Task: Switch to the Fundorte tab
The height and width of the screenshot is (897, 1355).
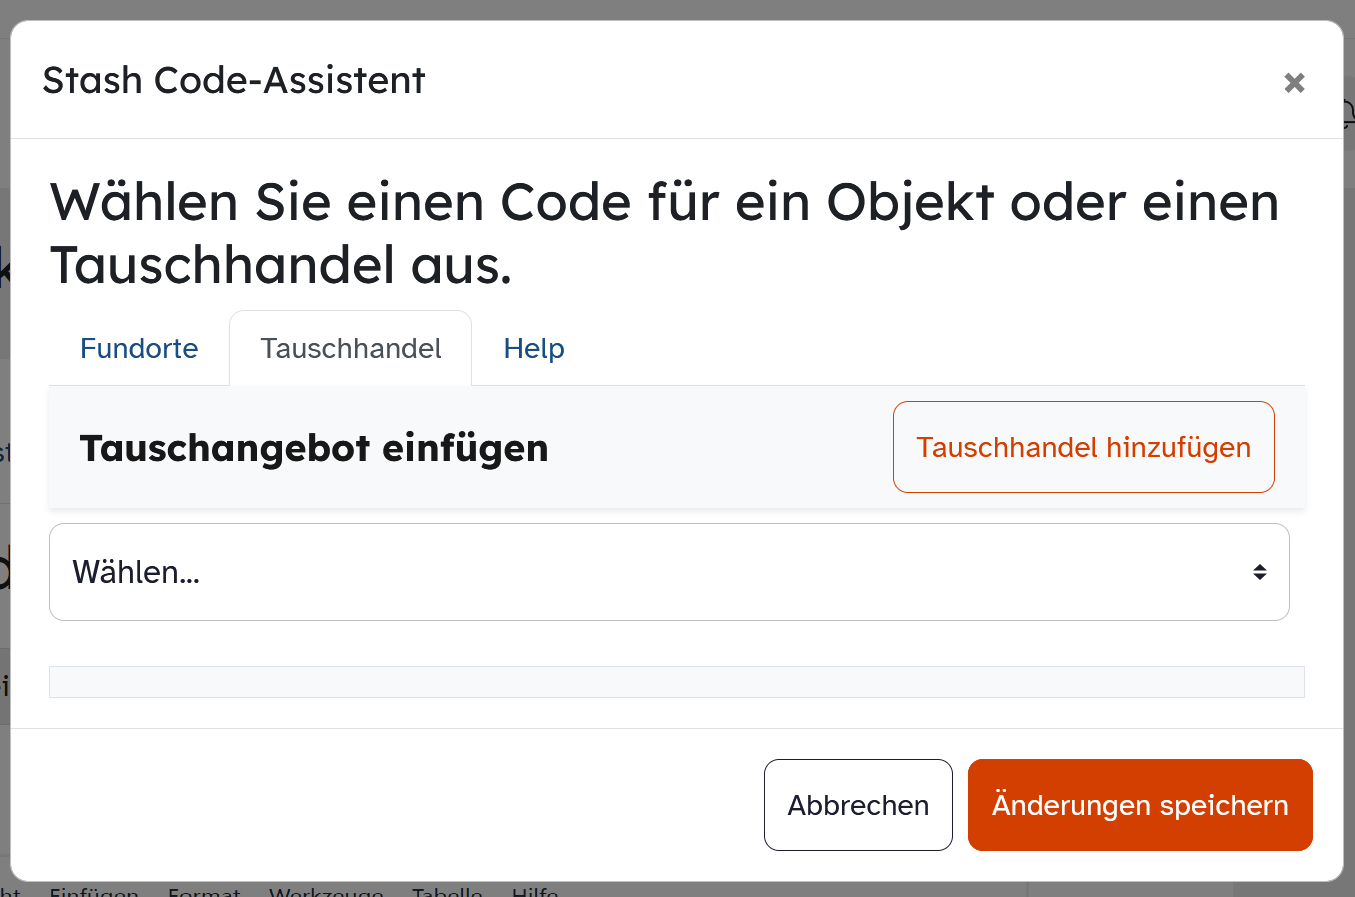Action: pyautogui.click(x=139, y=348)
